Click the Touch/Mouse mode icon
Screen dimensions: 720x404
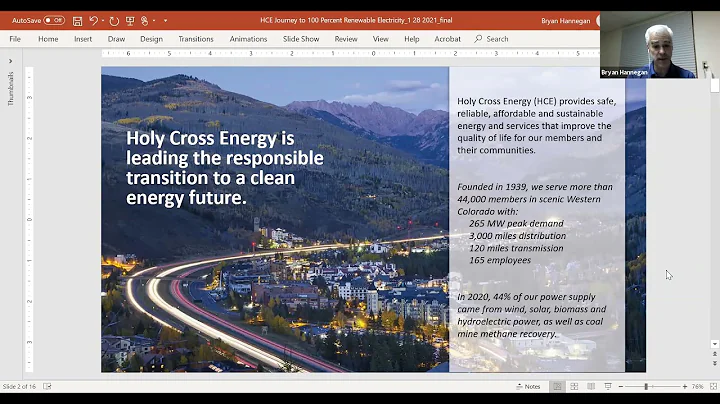click(x=145, y=21)
